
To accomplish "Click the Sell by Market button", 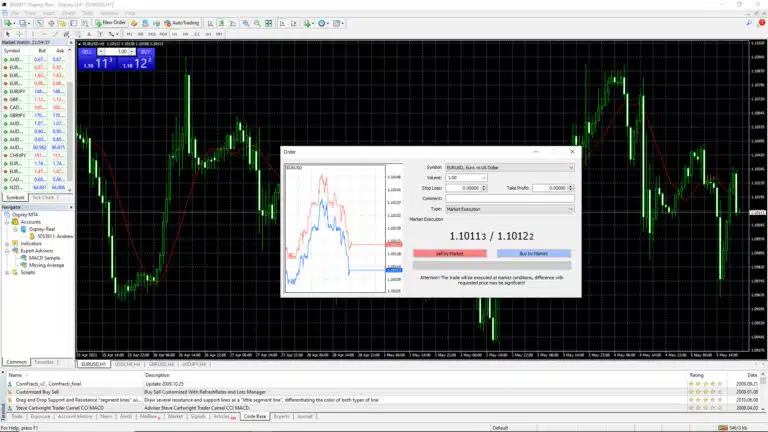I will 450,253.
